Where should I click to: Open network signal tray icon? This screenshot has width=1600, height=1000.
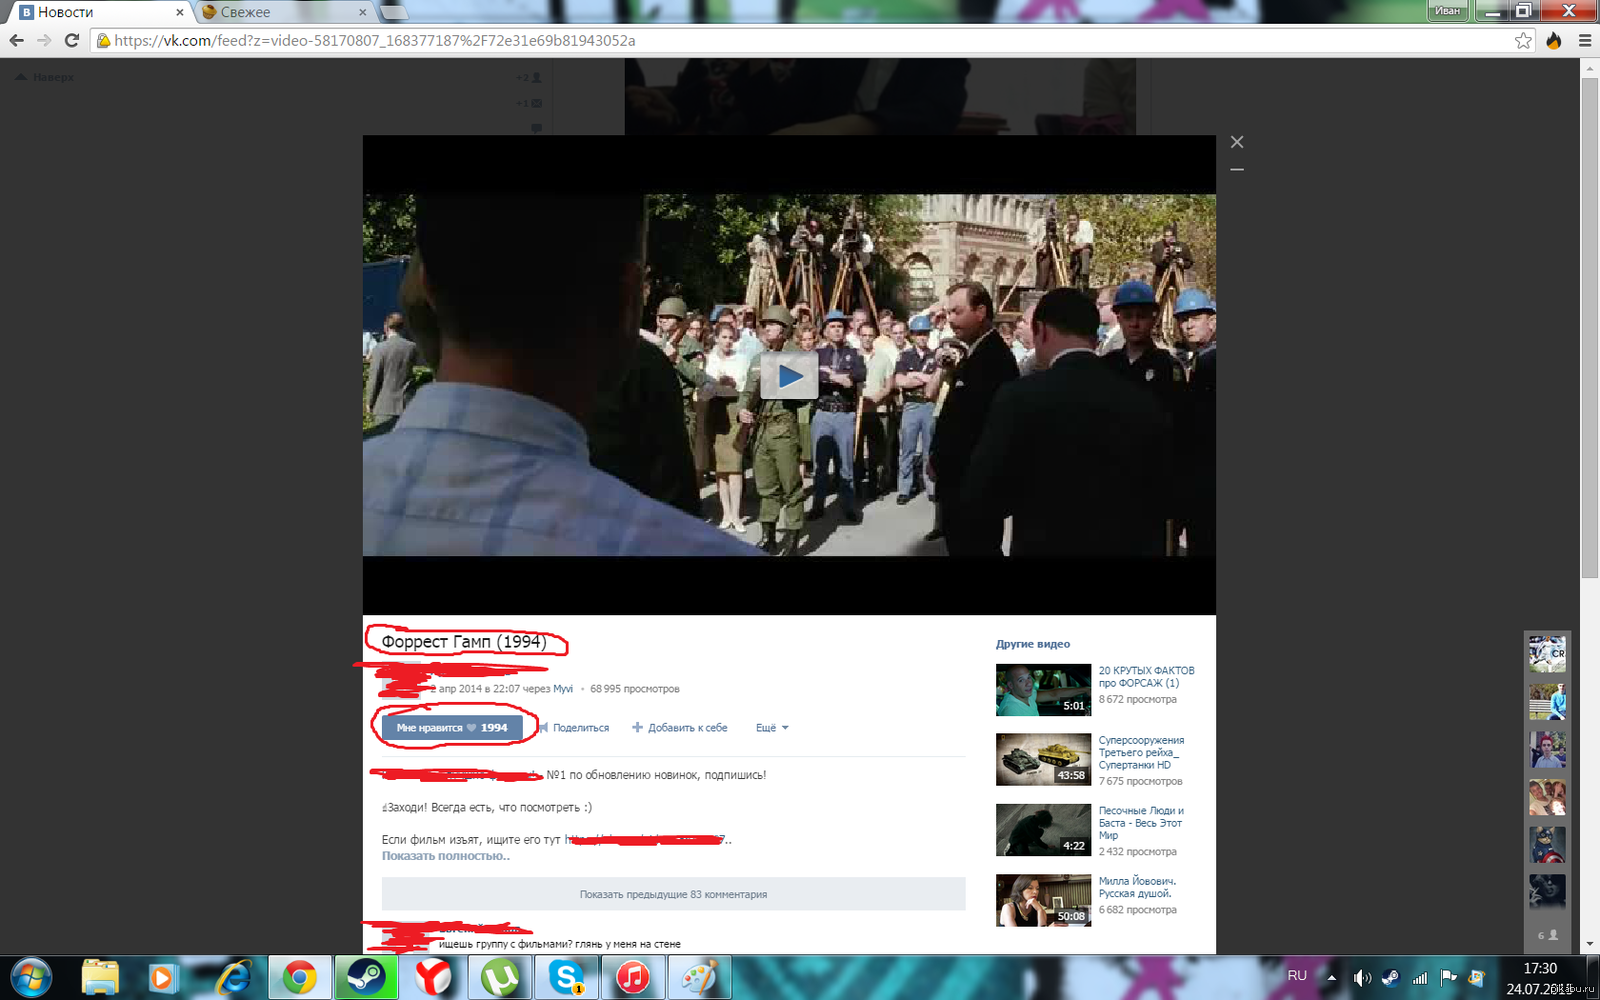(1419, 978)
